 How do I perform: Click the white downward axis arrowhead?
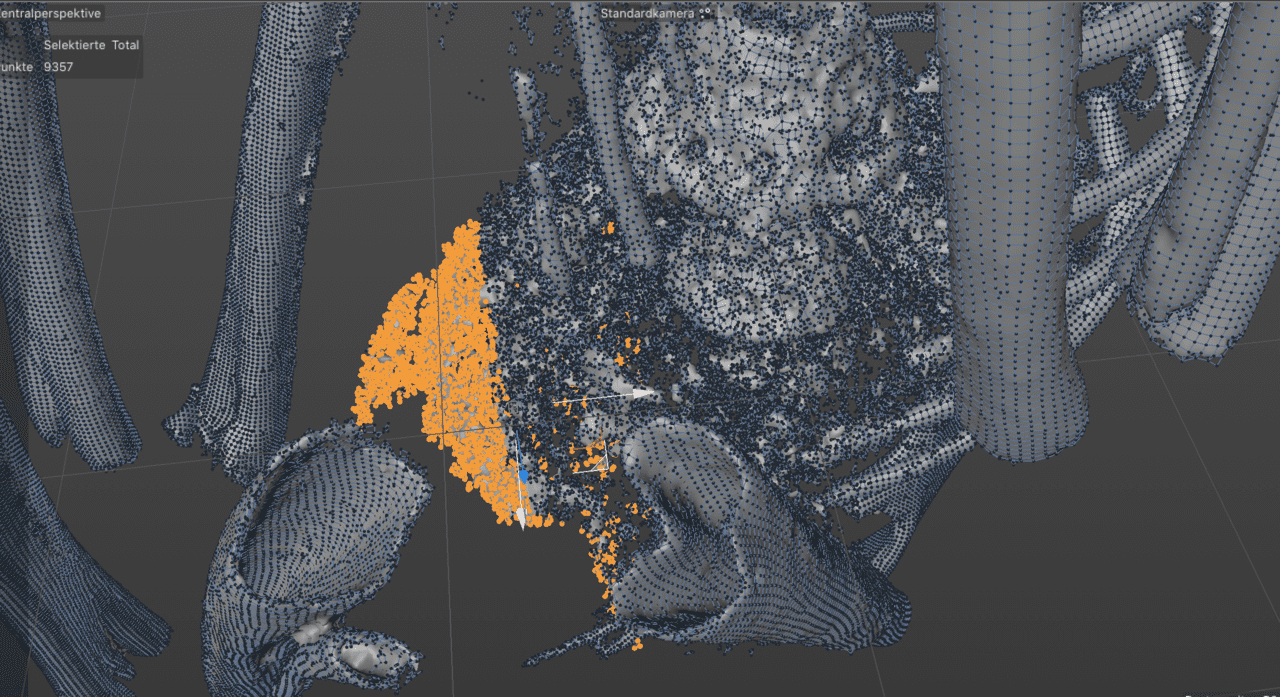520,518
